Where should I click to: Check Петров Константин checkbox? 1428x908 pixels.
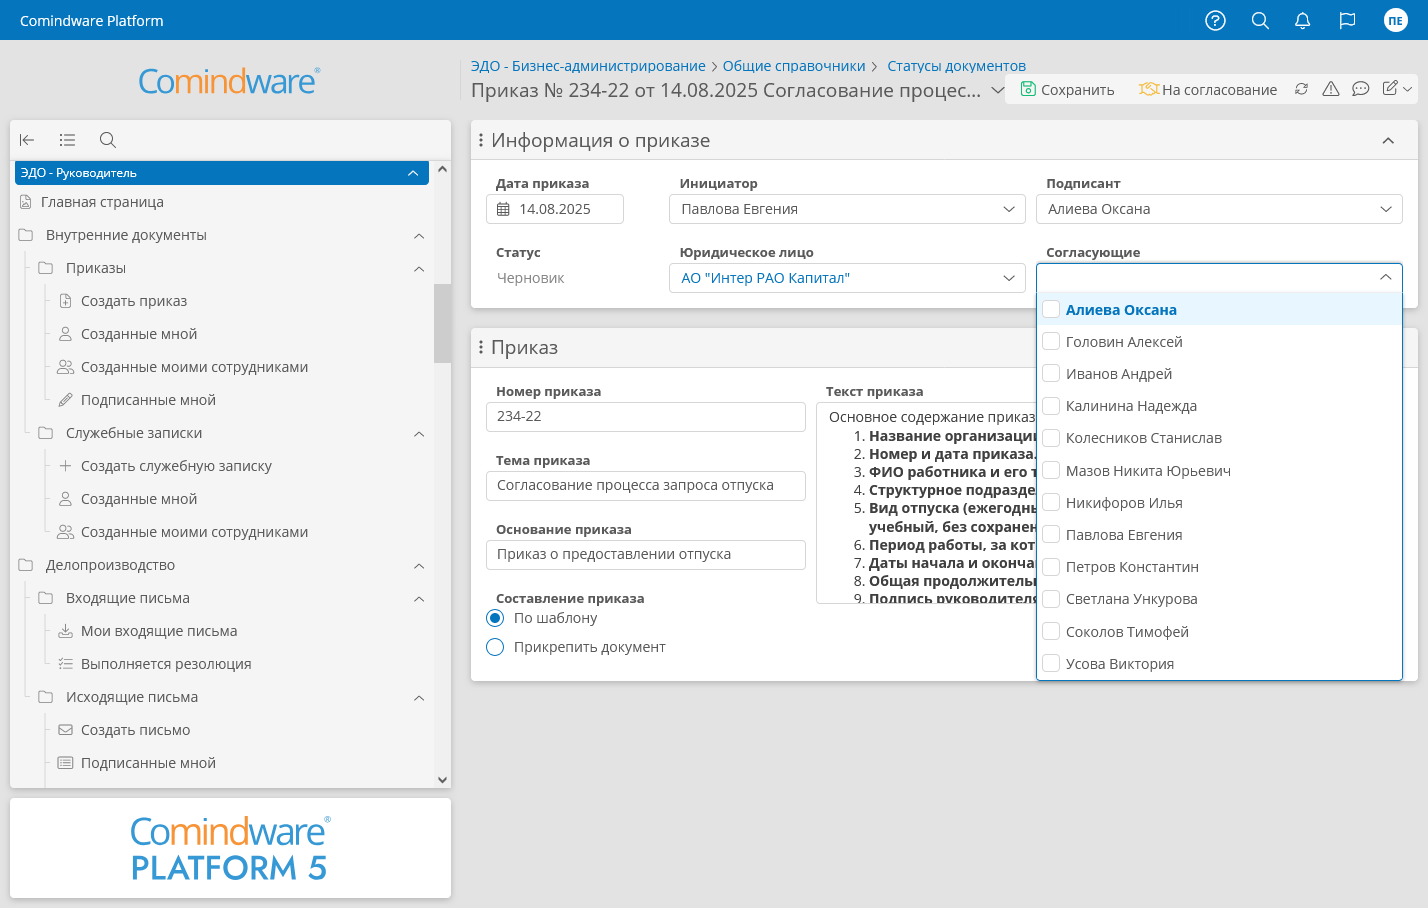tap(1051, 566)
